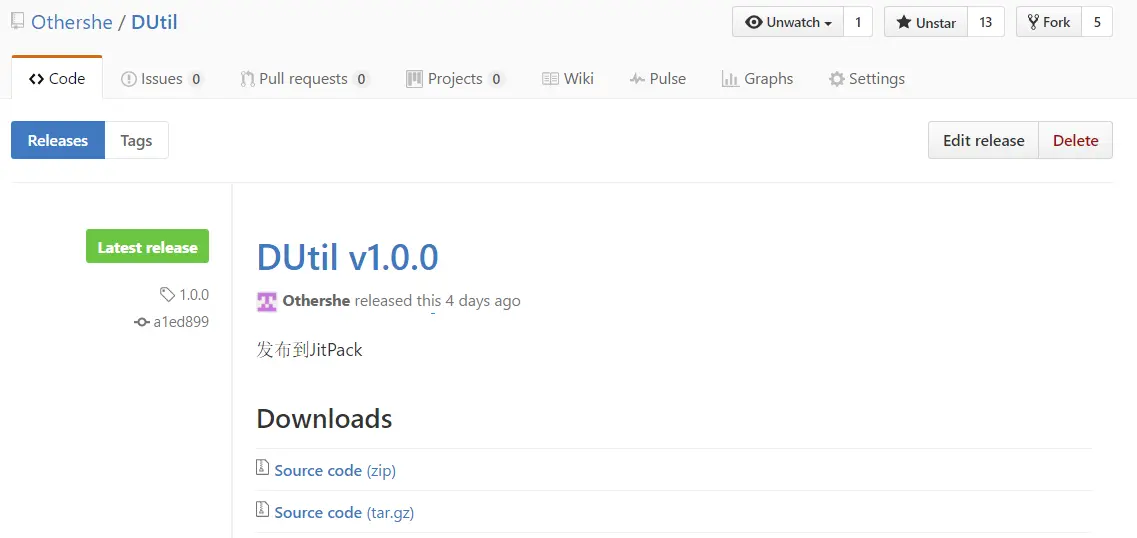Screen dimensions: 1137x538
Task: Click the Wiki book icon
Action: pos(550,79)
